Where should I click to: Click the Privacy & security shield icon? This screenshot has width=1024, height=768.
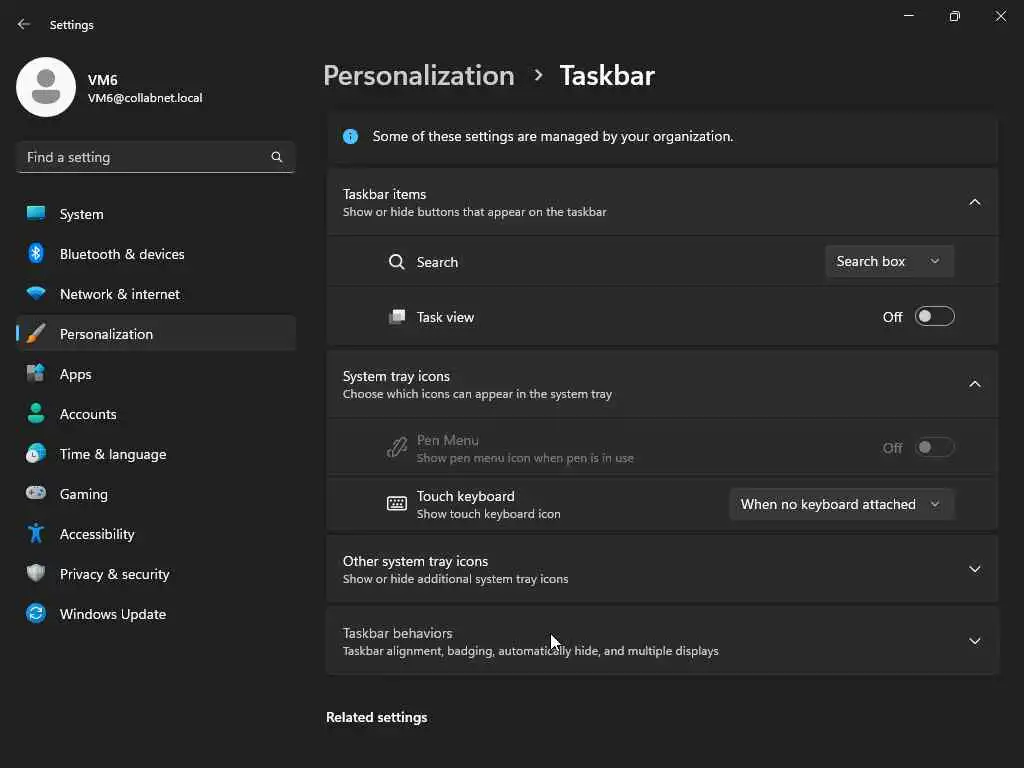point(36,574)
